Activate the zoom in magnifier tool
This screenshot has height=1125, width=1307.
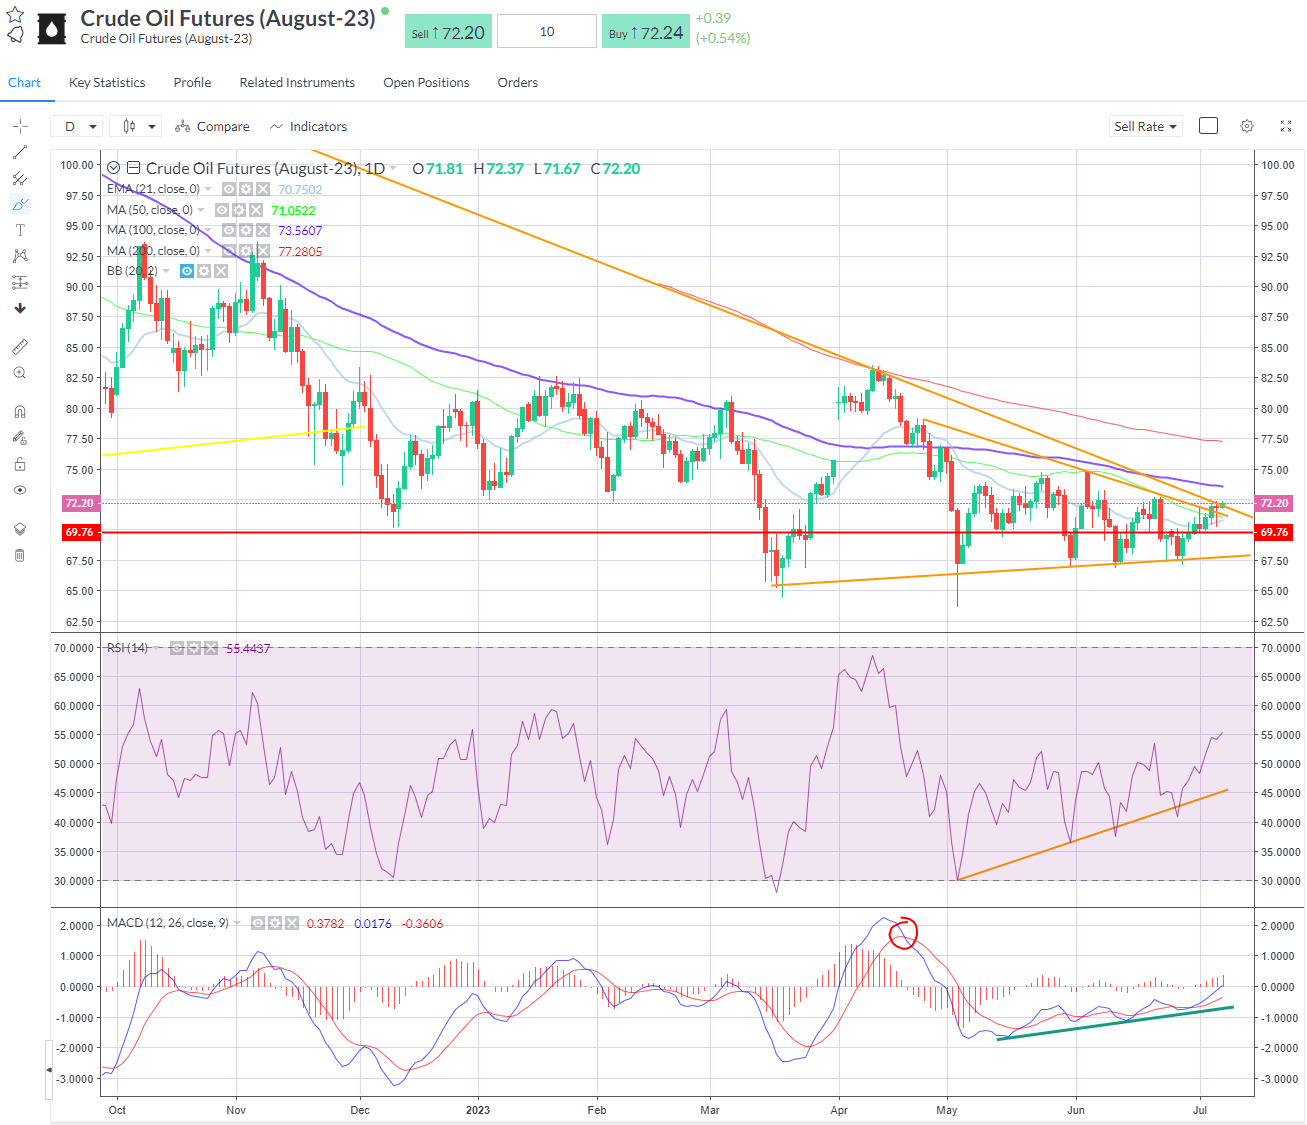click(20, 373)
